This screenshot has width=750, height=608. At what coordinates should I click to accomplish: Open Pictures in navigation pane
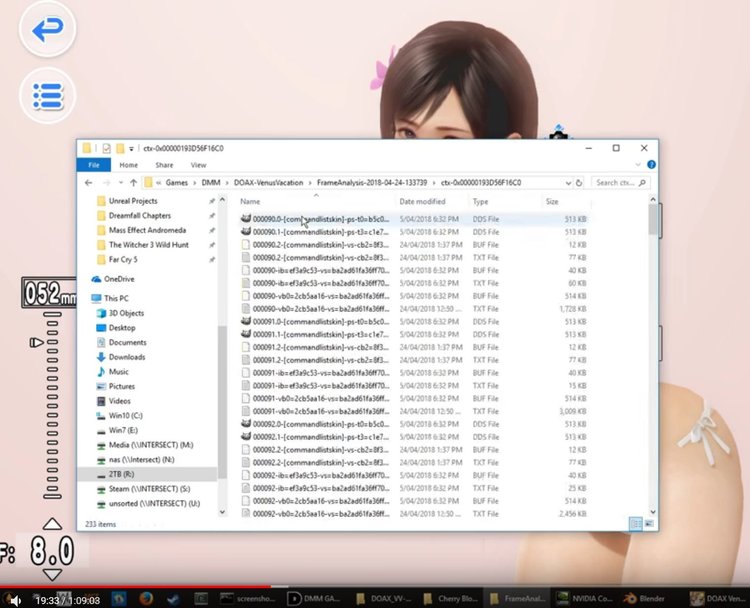pos(121,386)
